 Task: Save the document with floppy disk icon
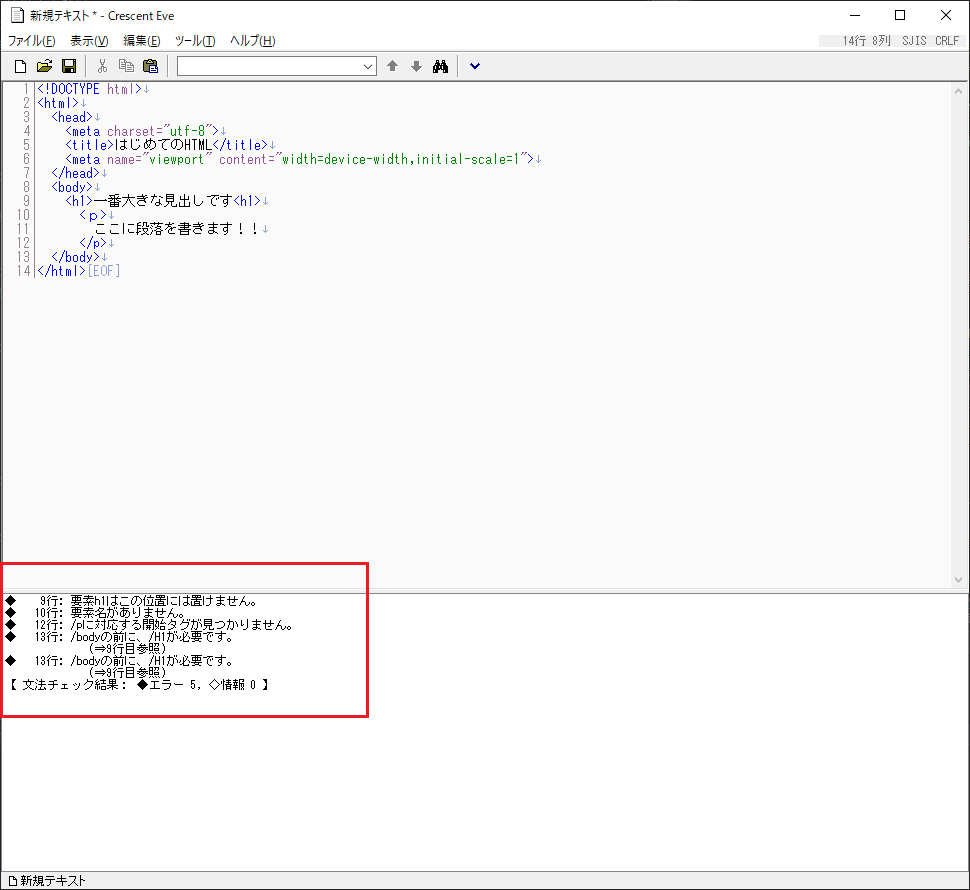point(69,66)
